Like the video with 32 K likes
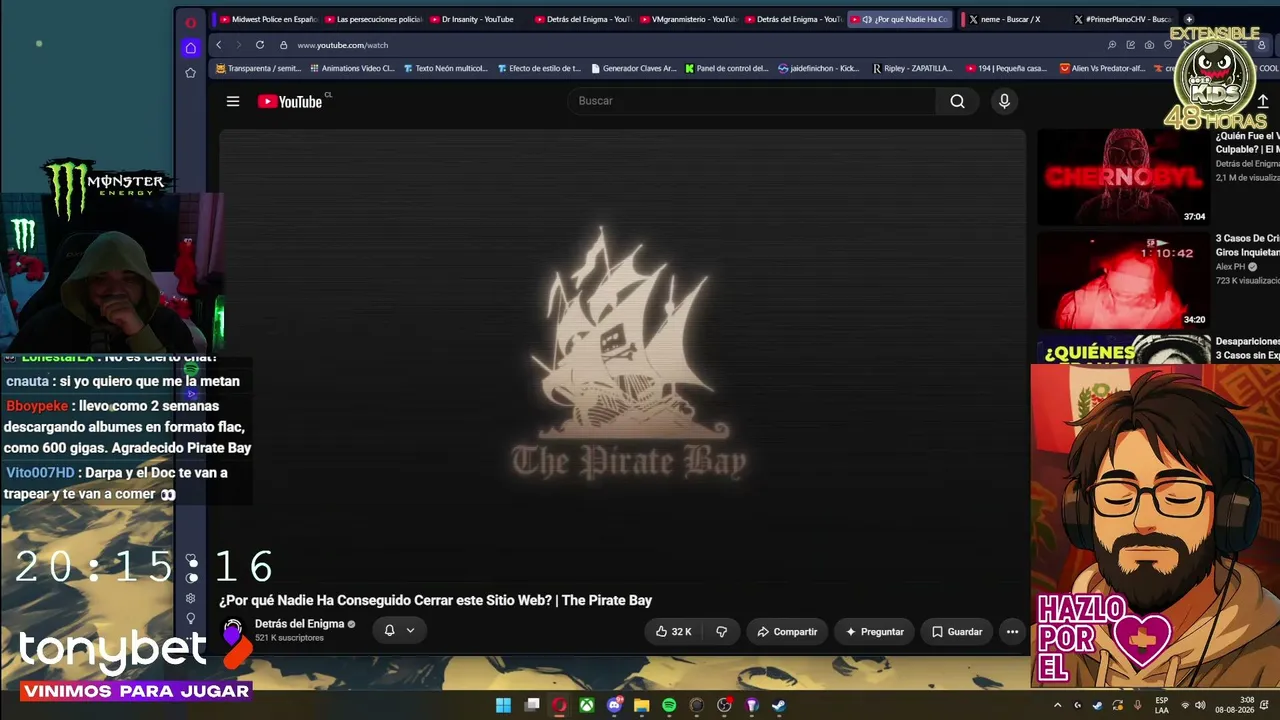Viewport: 1280px width, 720px height. [x=673, y=632]
